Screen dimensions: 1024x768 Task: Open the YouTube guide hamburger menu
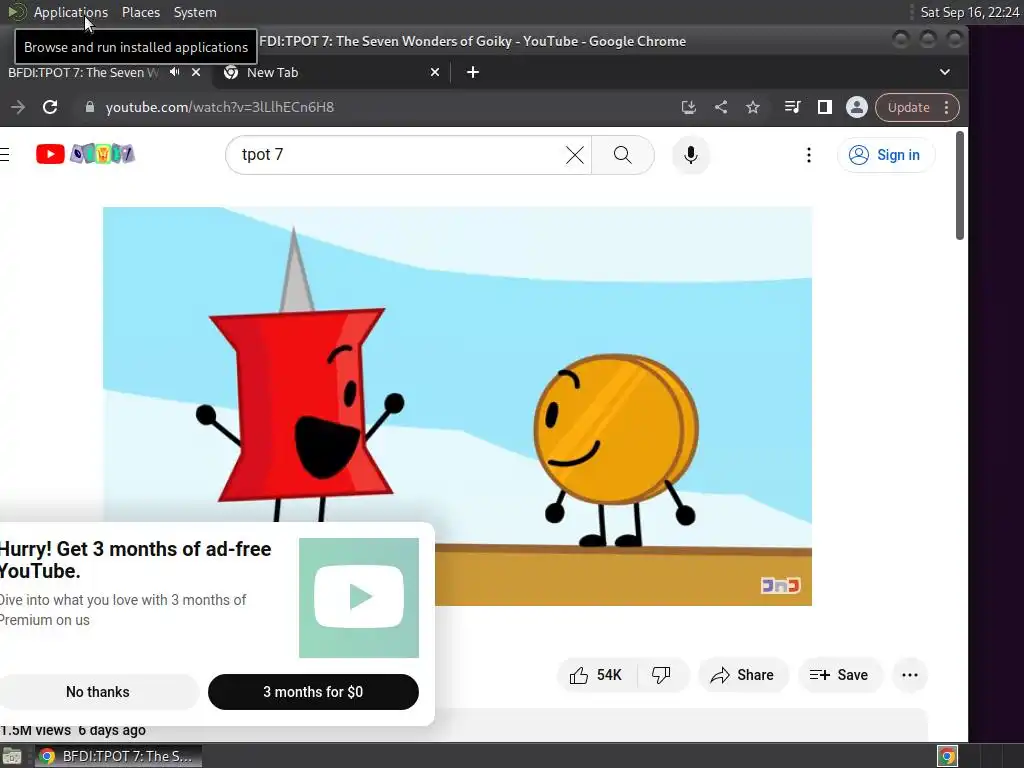pyautogui.click(x=5, y=154)
